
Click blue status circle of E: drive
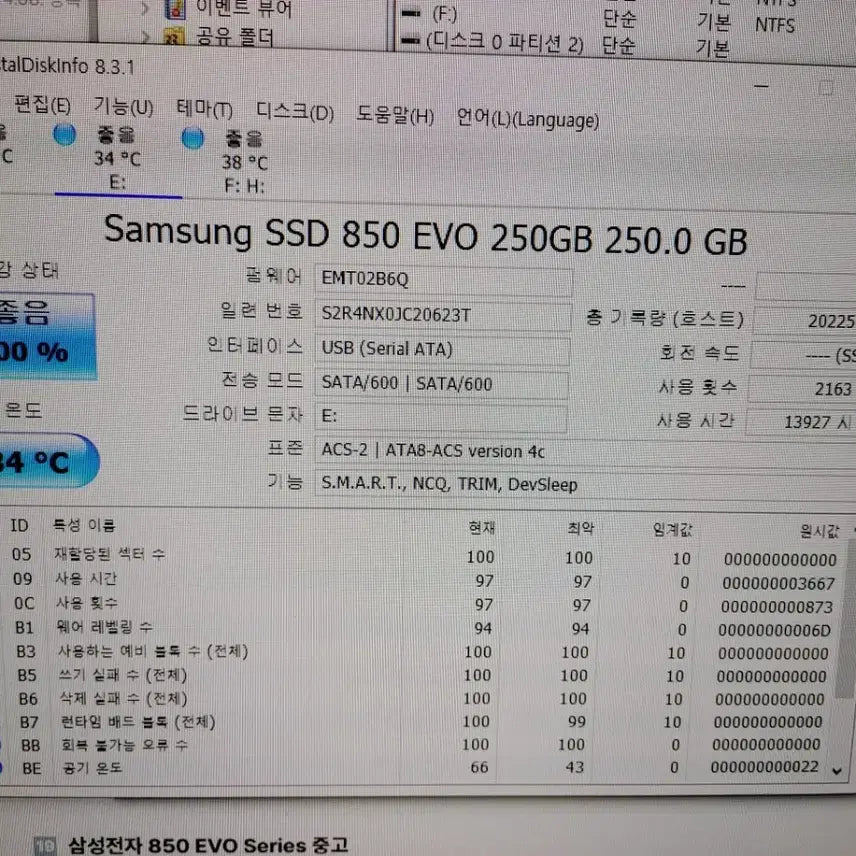pos(64,134)
